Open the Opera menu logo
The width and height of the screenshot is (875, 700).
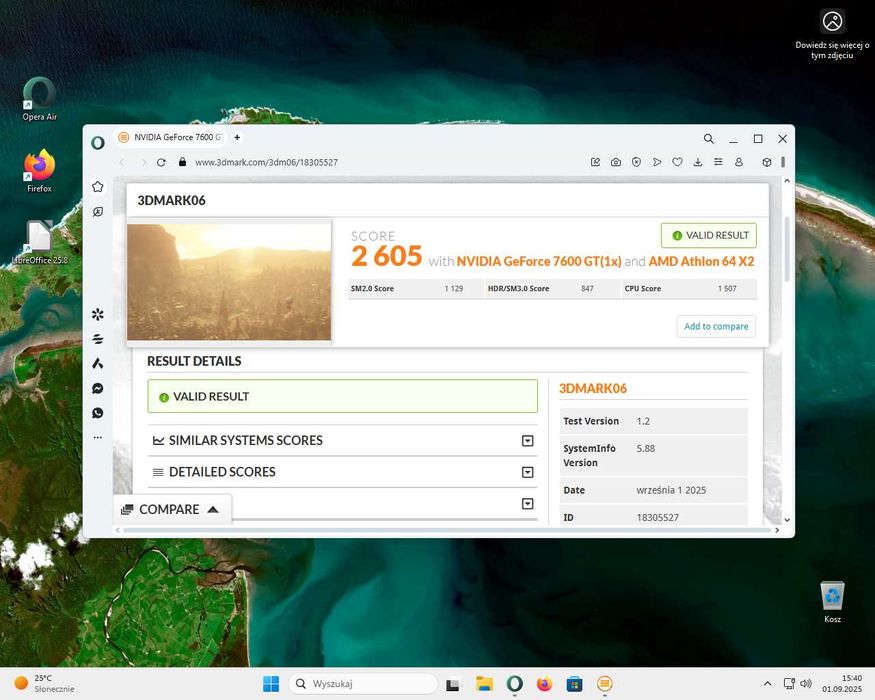[x=98, y=143]
